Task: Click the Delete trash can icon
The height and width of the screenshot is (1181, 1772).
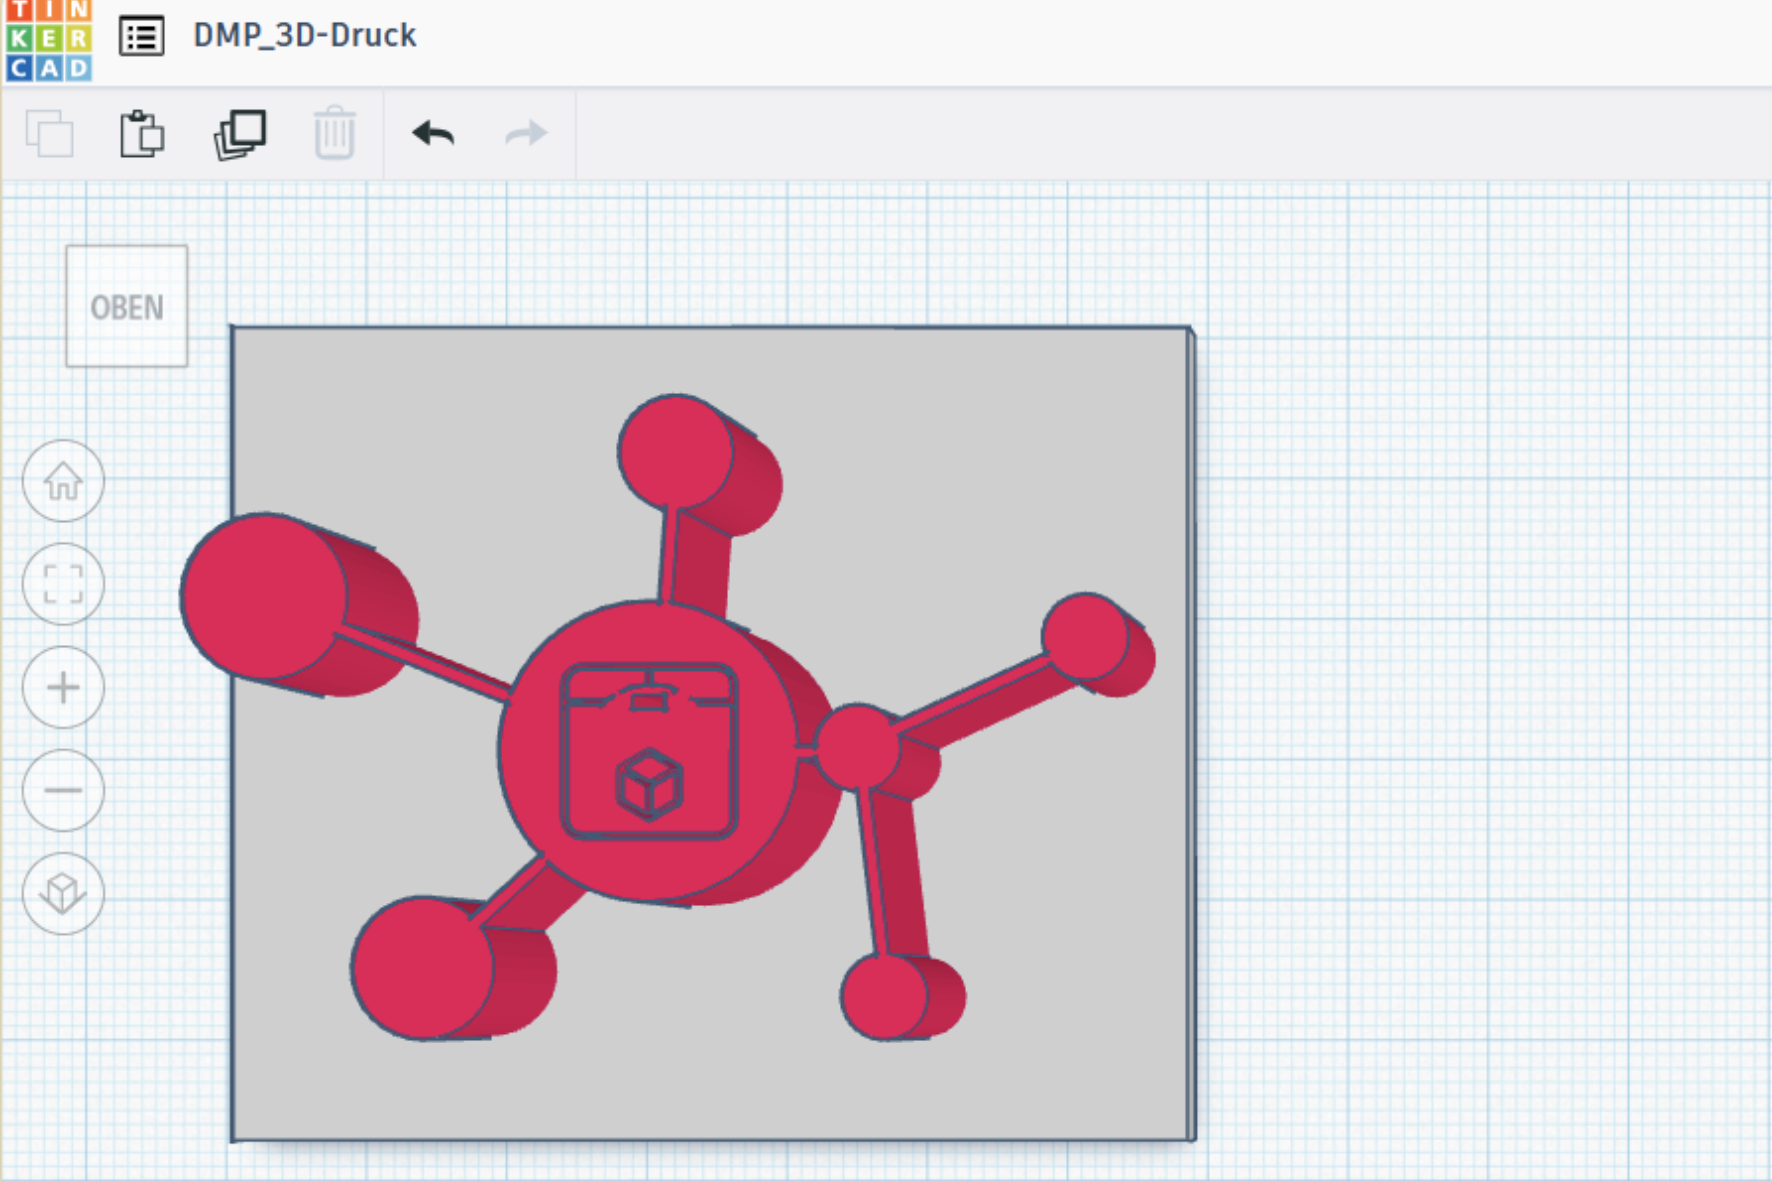Action: (334, 133)
